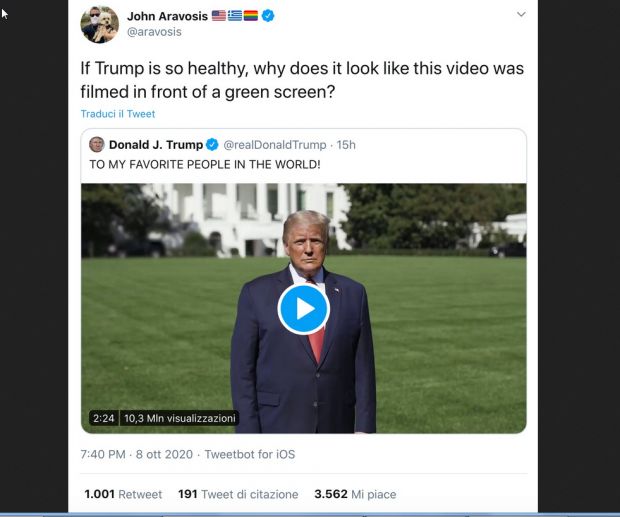View the 191 Tweet di citazione list
620x517 pixels.
click(x=238, y=494)
